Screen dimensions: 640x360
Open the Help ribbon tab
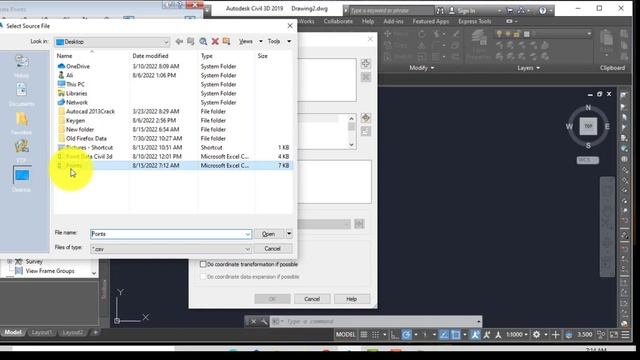(368, 21)
